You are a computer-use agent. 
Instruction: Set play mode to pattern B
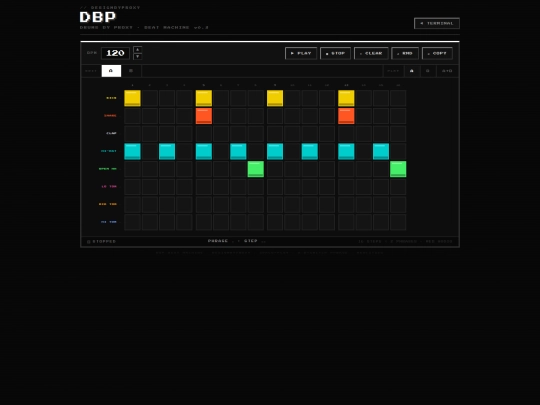click(428, 71)
